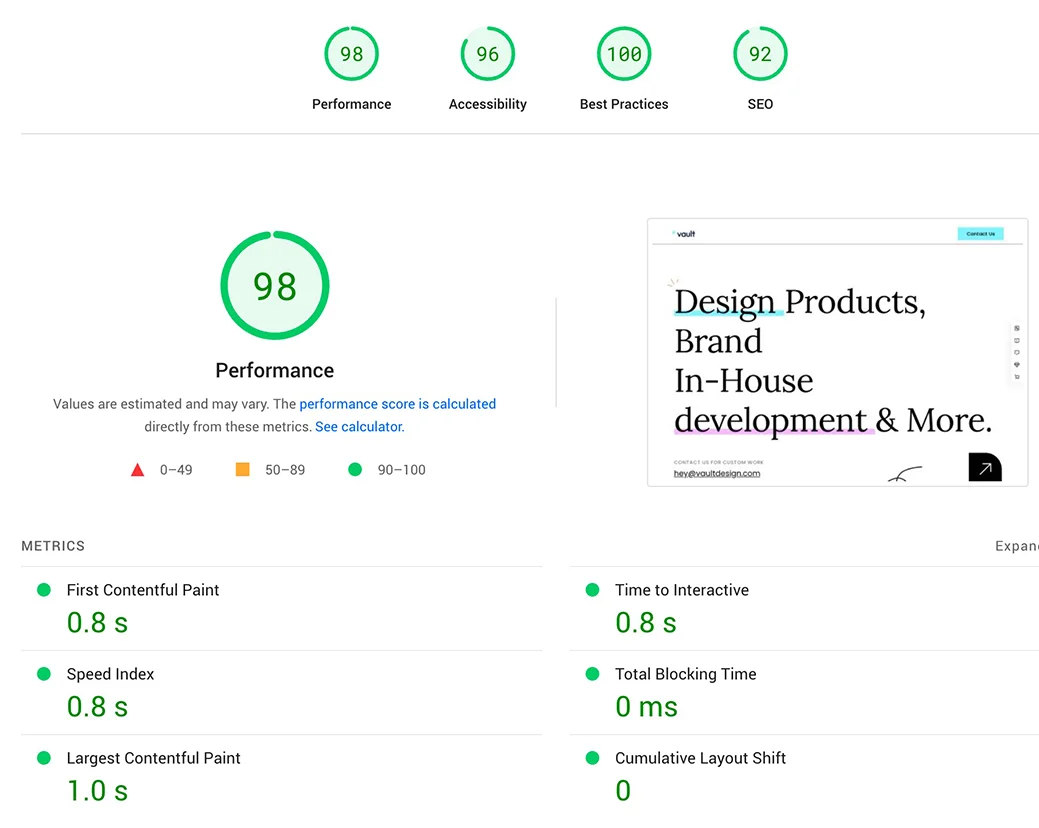The width and height of the screenshot is (1039, 828).
Task: Select the Speed Index metric label
Action: click(110, 674)
